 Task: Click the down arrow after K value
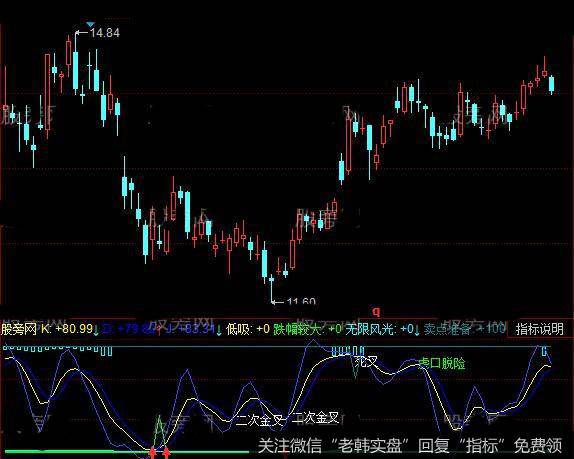point(96,330)
